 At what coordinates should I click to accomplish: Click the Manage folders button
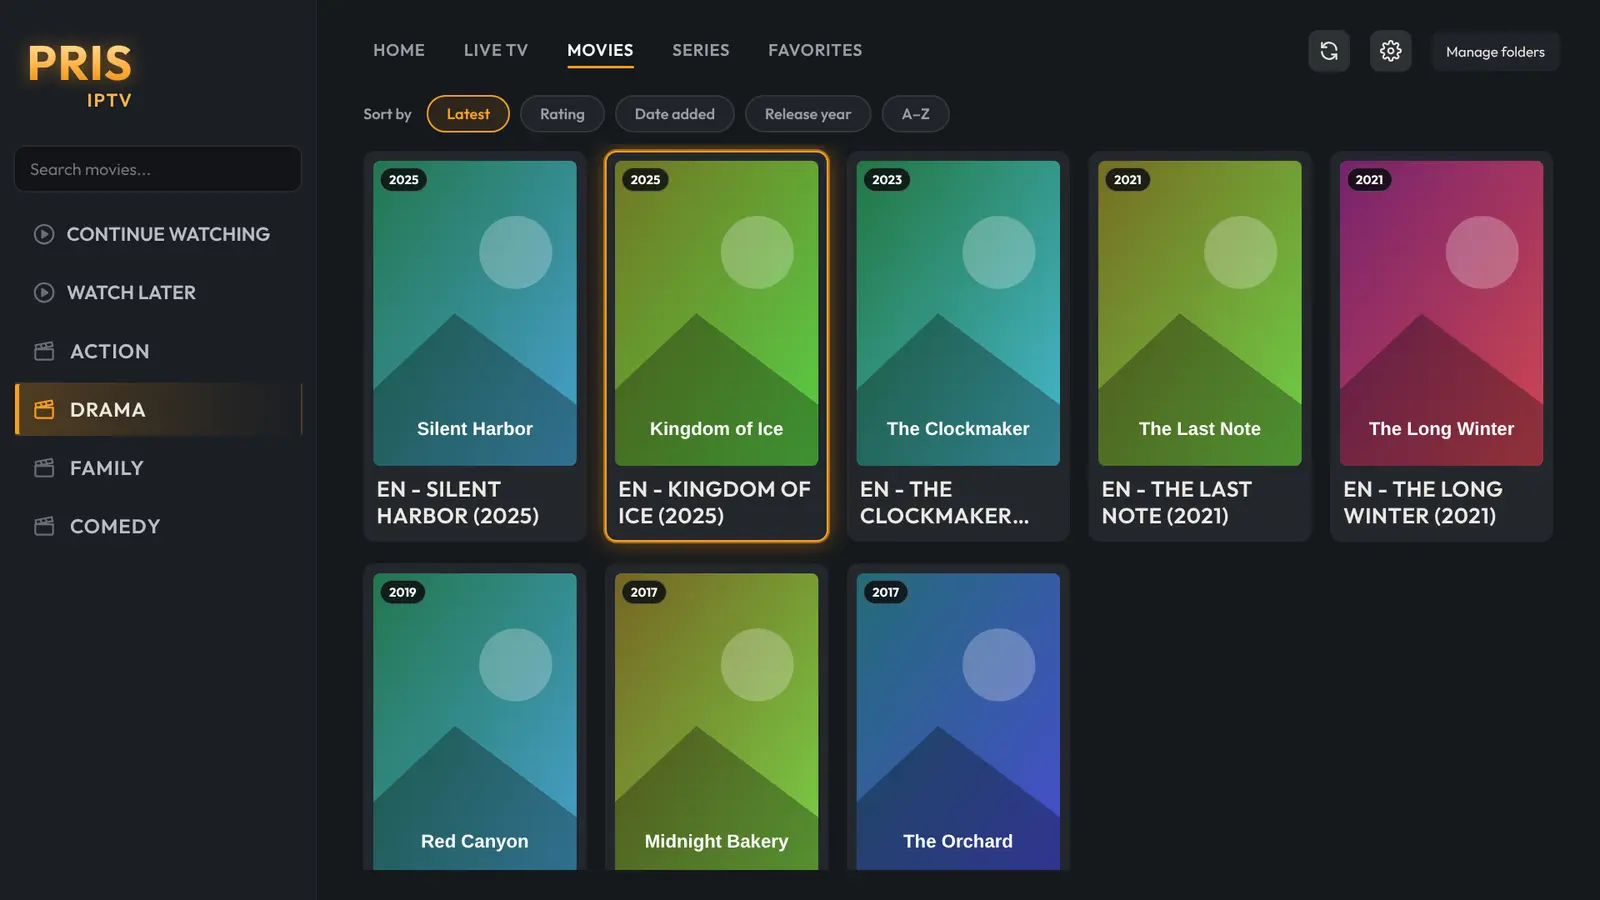click(x=1495, y=52)
